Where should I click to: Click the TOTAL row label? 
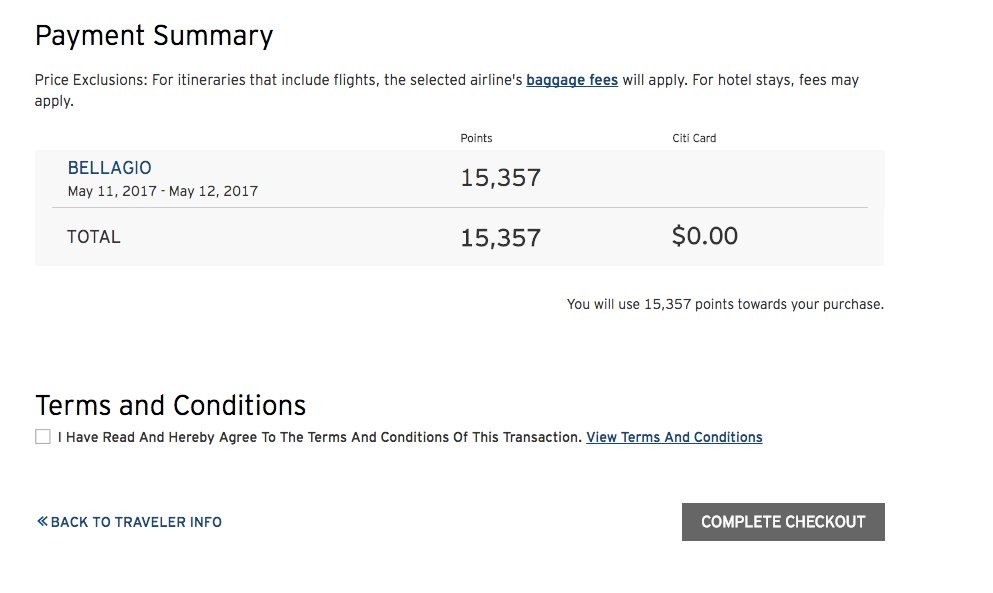(x=94, y=237)
